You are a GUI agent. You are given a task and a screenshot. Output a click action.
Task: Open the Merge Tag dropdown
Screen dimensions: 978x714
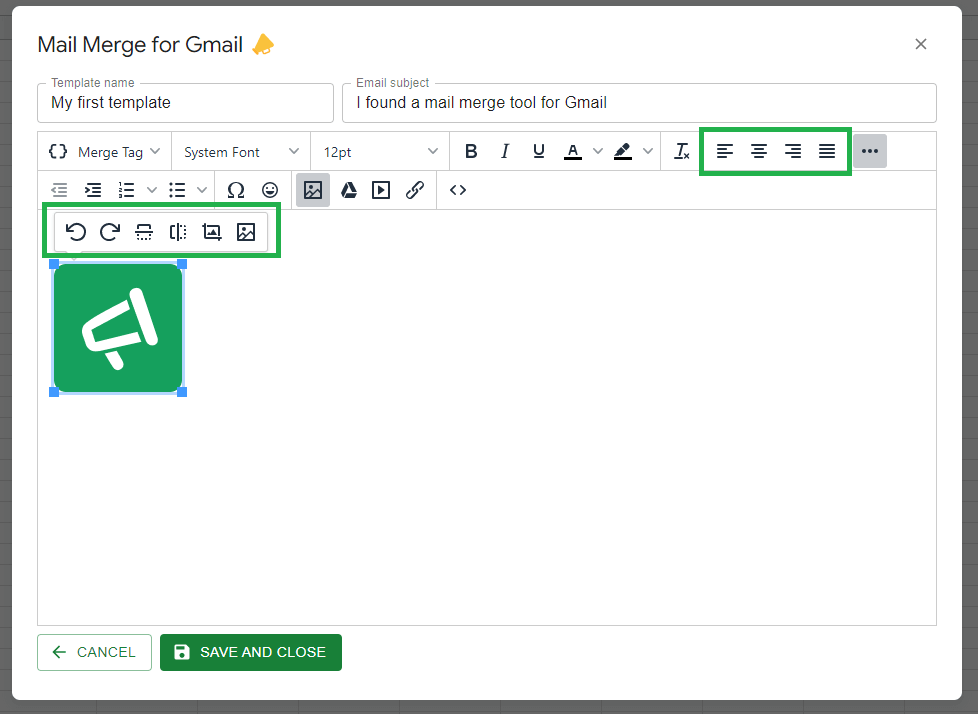click(105, 152)
